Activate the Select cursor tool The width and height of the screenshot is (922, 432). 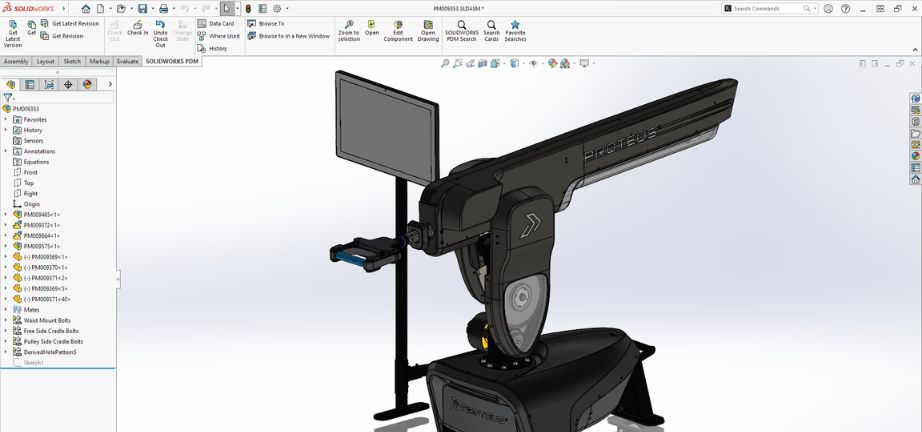227,9
